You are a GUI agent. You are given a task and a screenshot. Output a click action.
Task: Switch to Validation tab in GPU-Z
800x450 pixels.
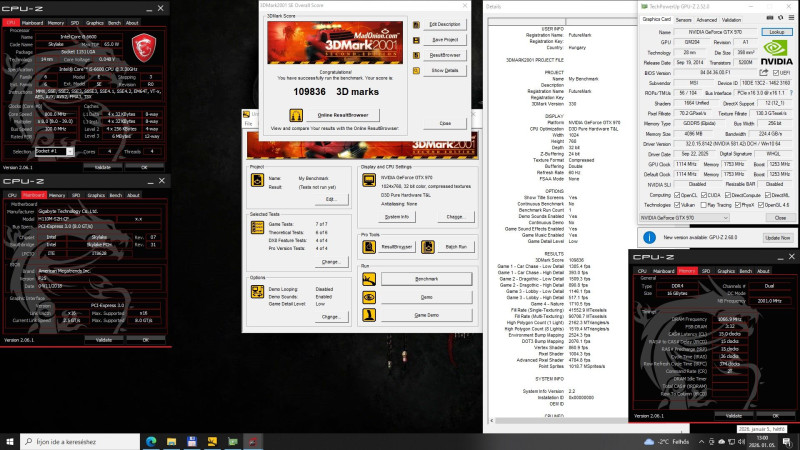point(731,20)
